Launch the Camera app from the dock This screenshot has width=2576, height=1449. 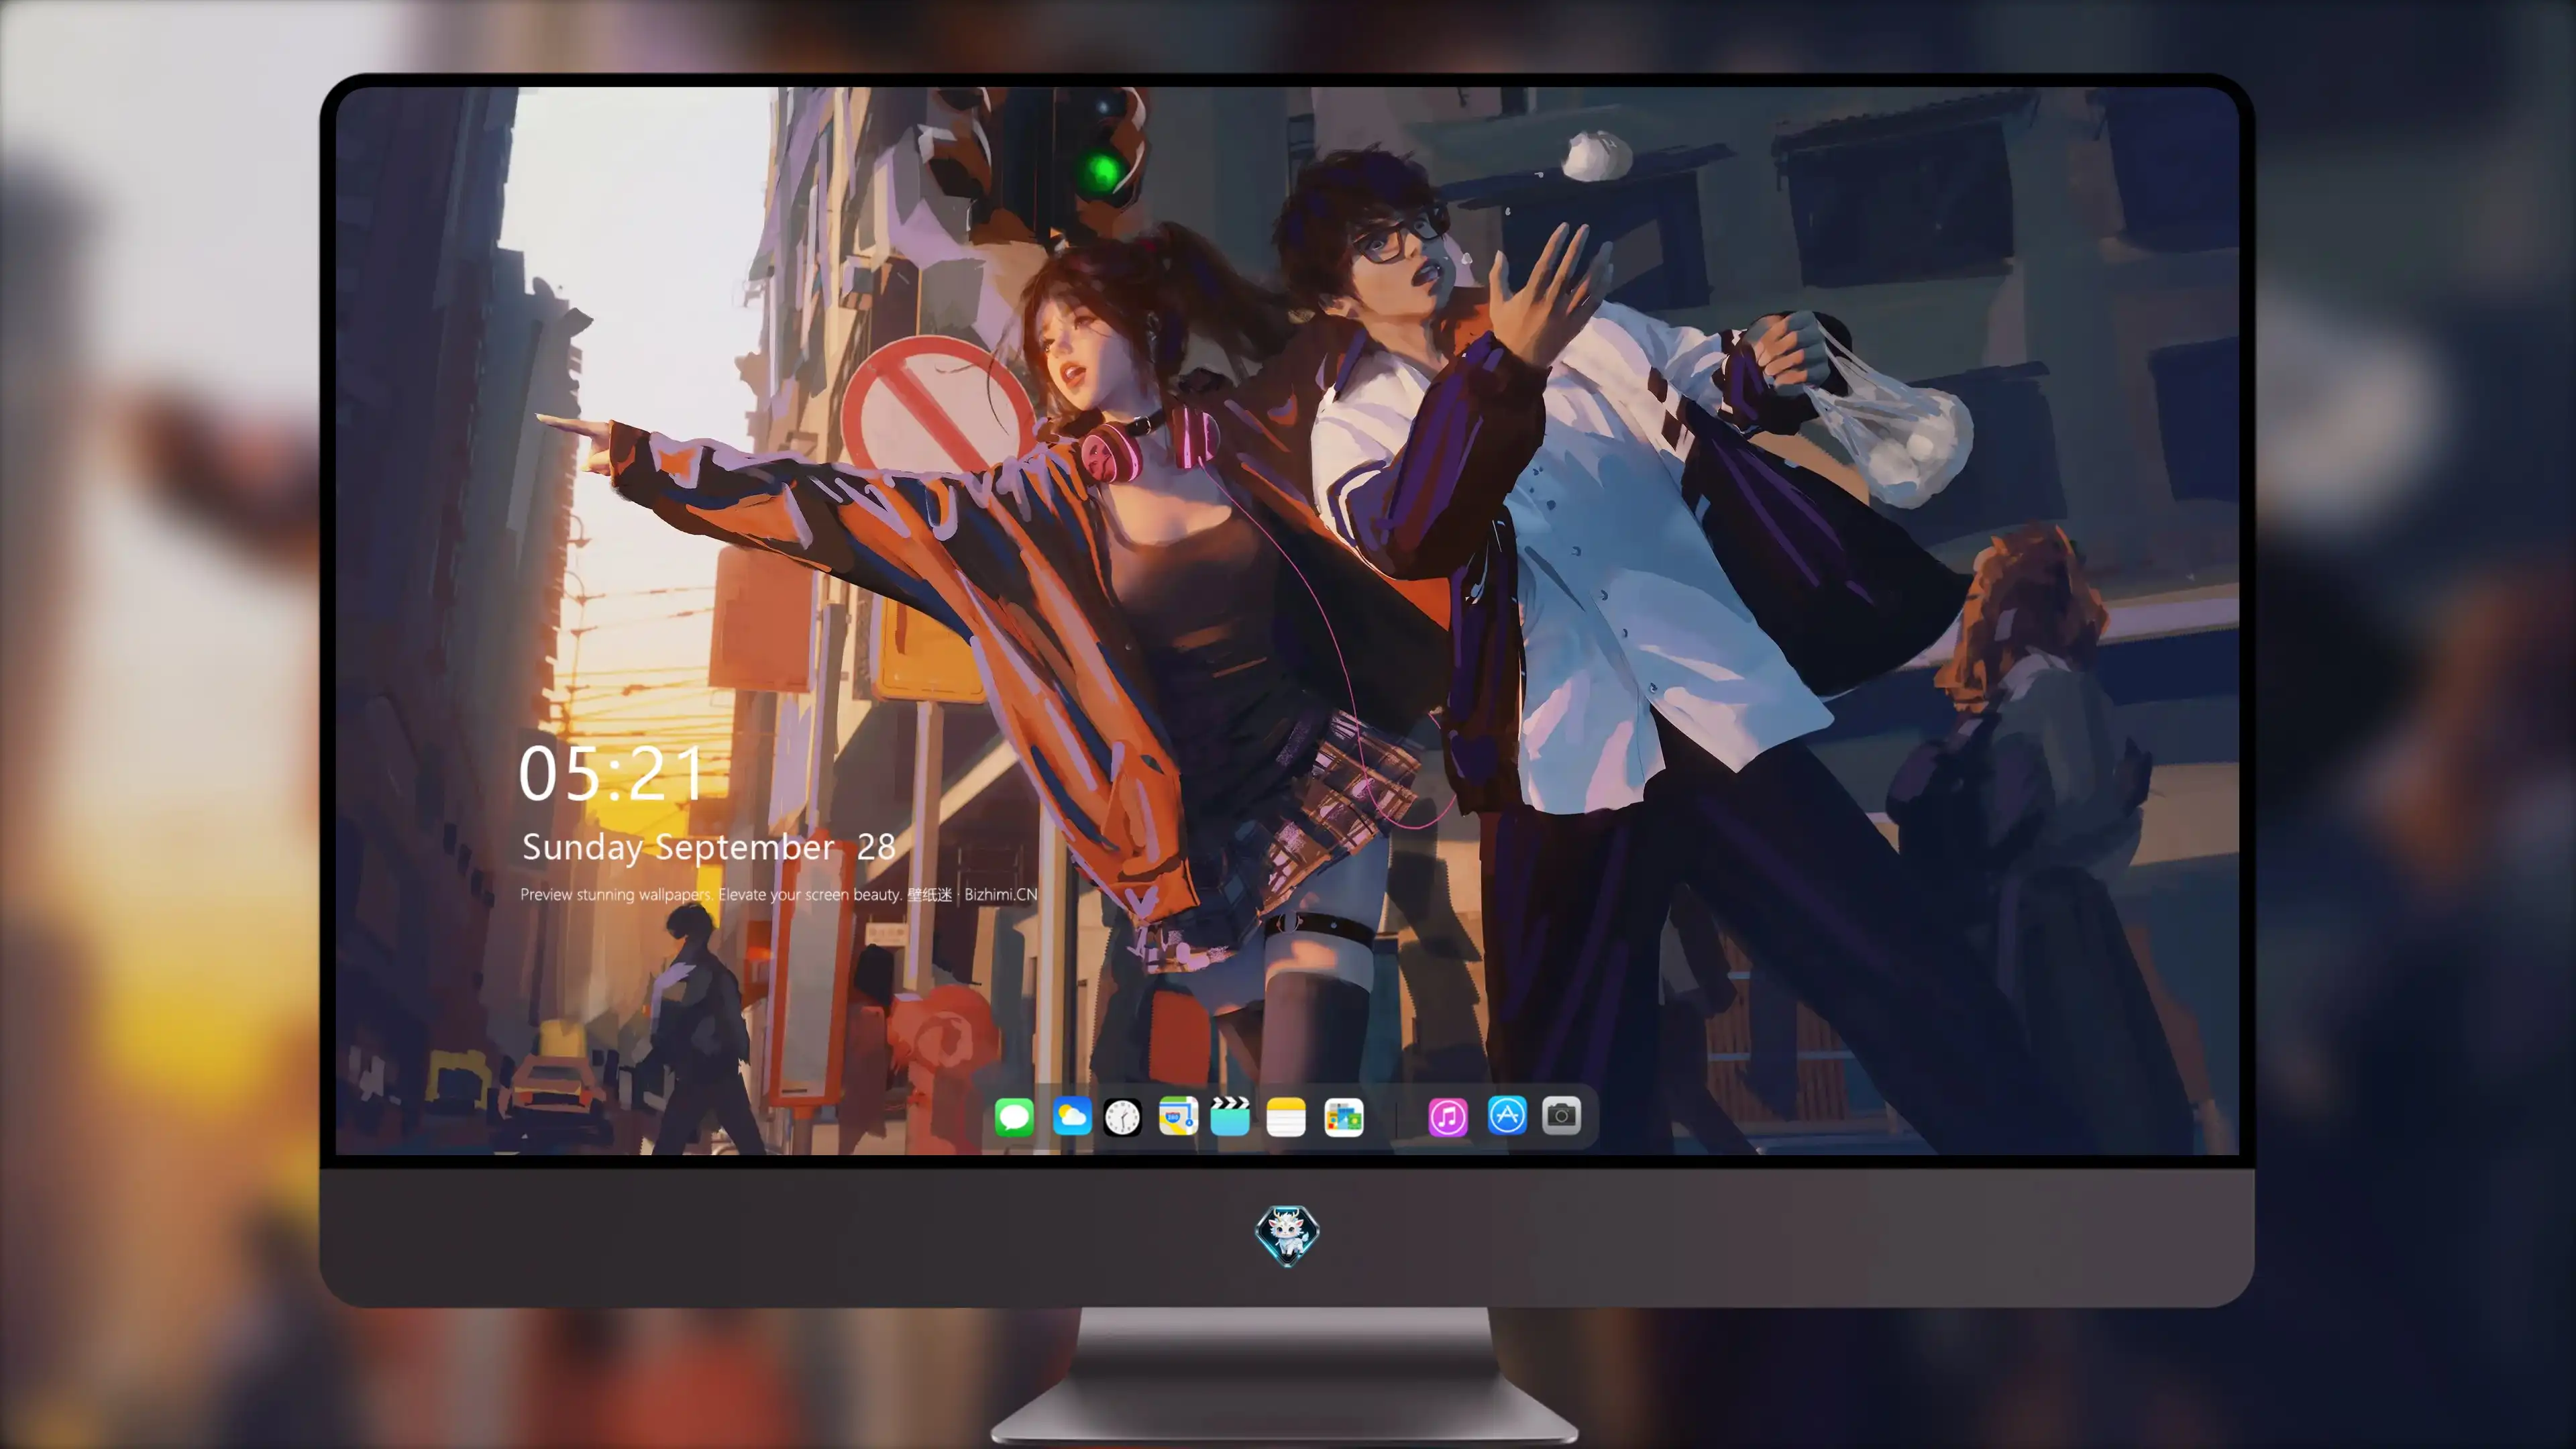pos(1561,1115)
